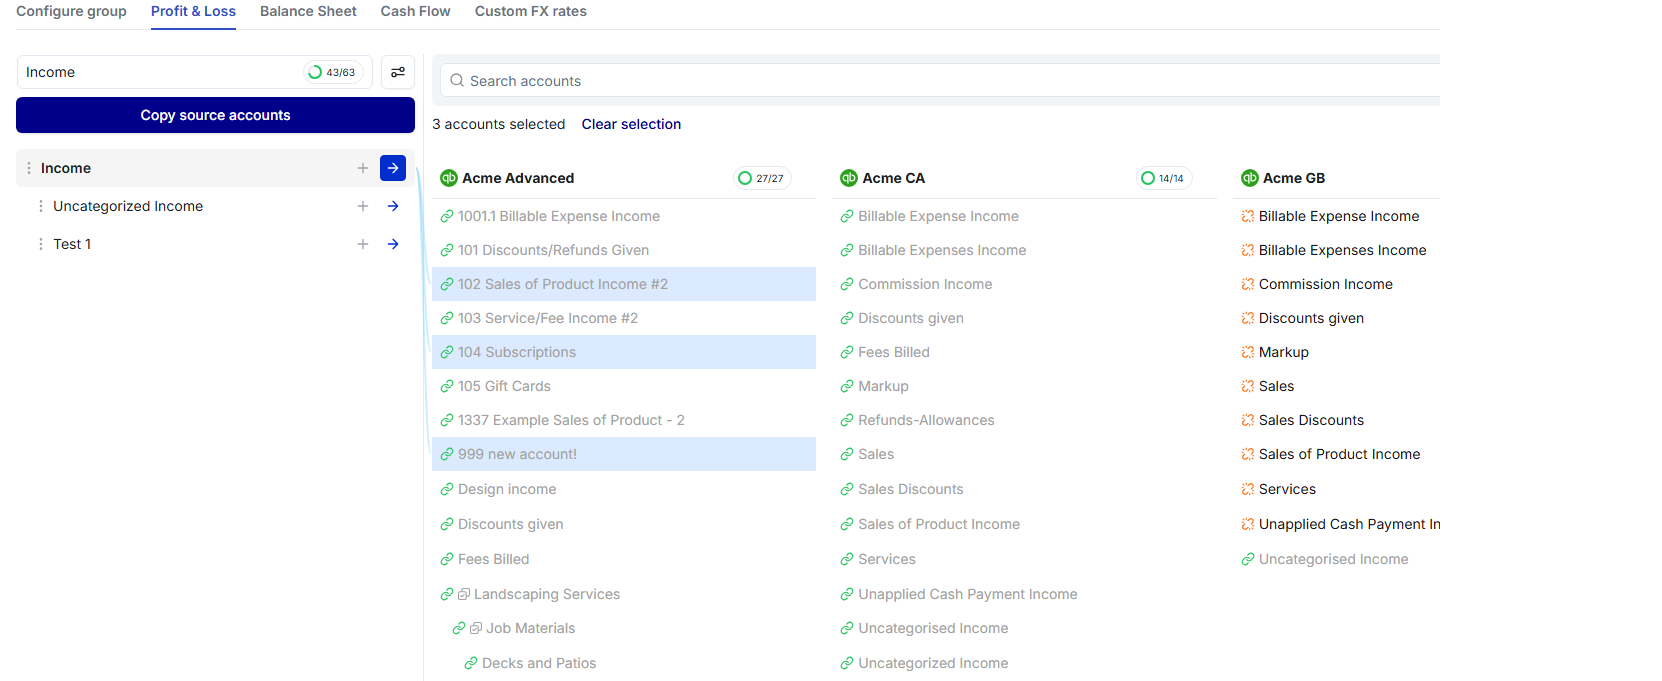This screenshot has height=681, width=1662.
Task: Open the Configure group tab
Action: coord(71,11)
